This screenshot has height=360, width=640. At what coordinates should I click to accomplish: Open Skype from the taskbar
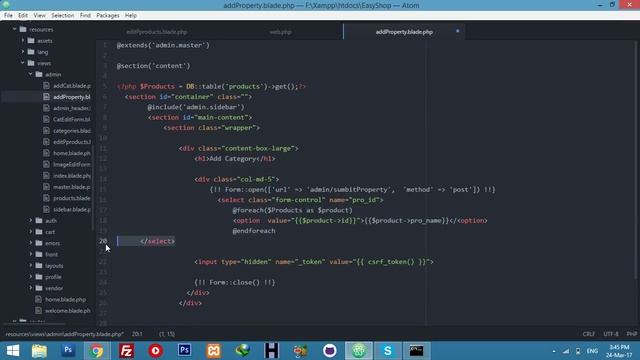coord(387,351)
